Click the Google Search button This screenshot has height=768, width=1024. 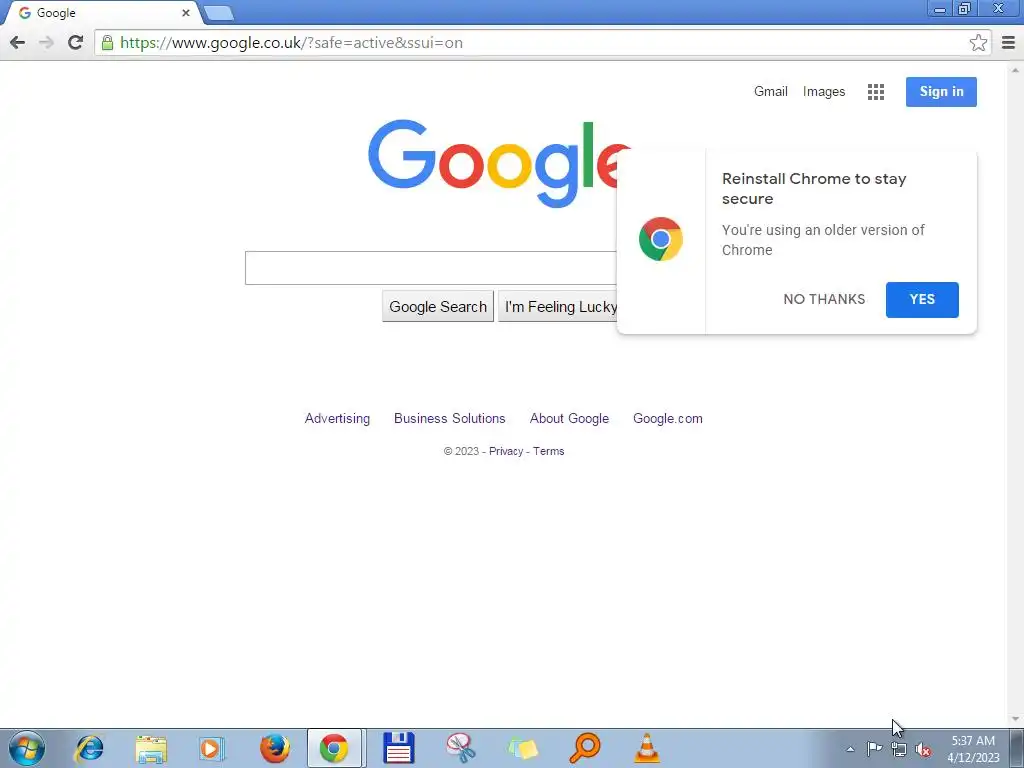[438, 307]
